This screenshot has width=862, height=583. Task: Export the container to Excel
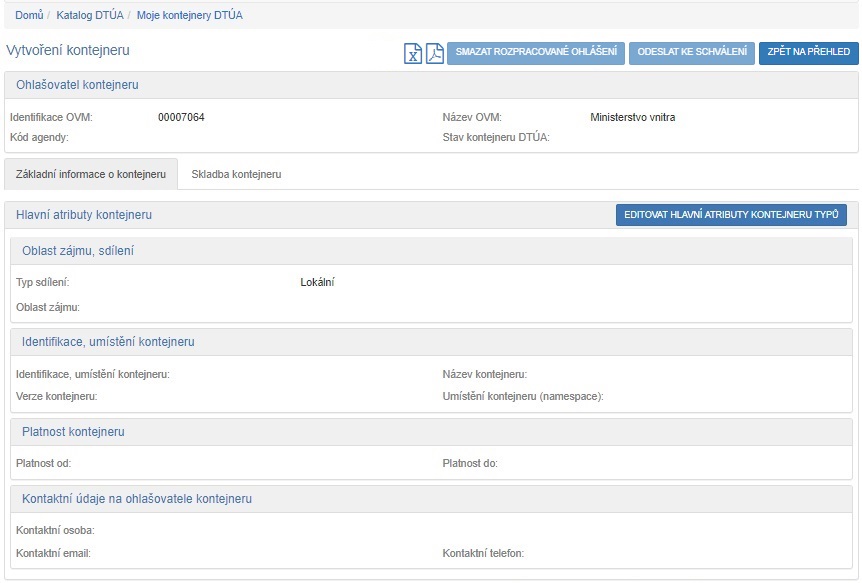click(413, 53)
